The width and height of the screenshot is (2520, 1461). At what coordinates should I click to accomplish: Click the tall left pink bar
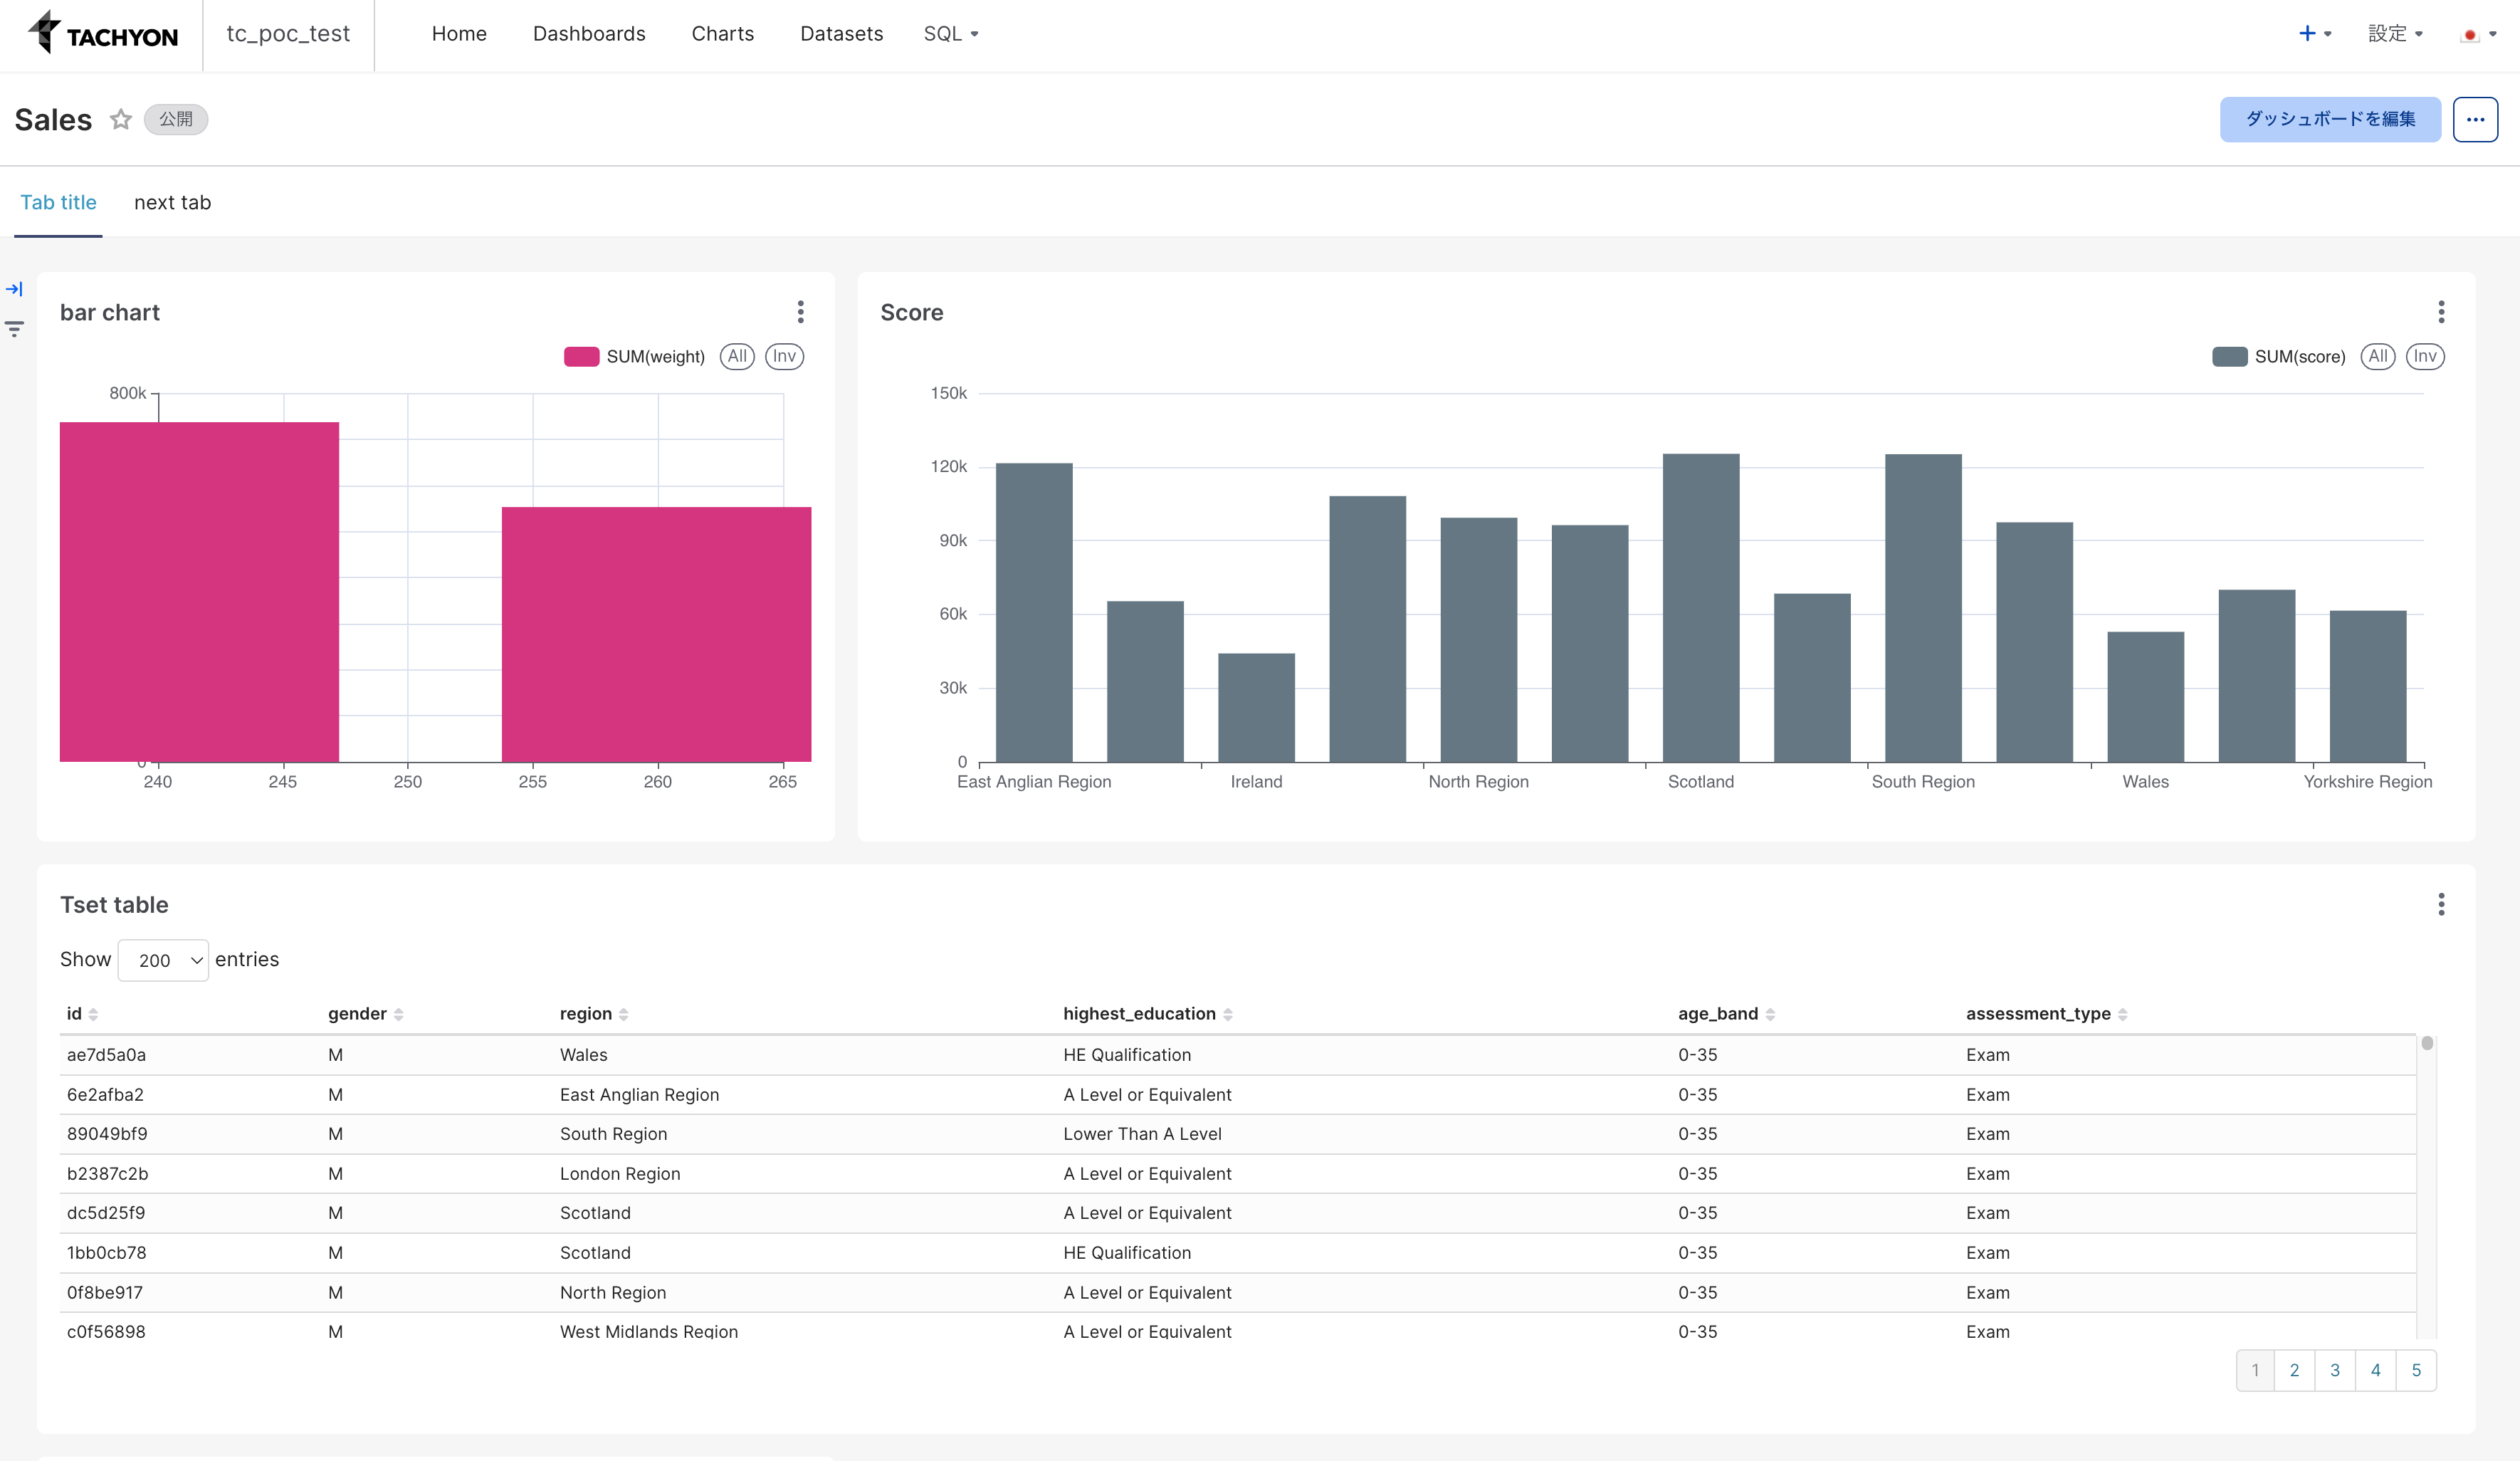pos(199,591)
